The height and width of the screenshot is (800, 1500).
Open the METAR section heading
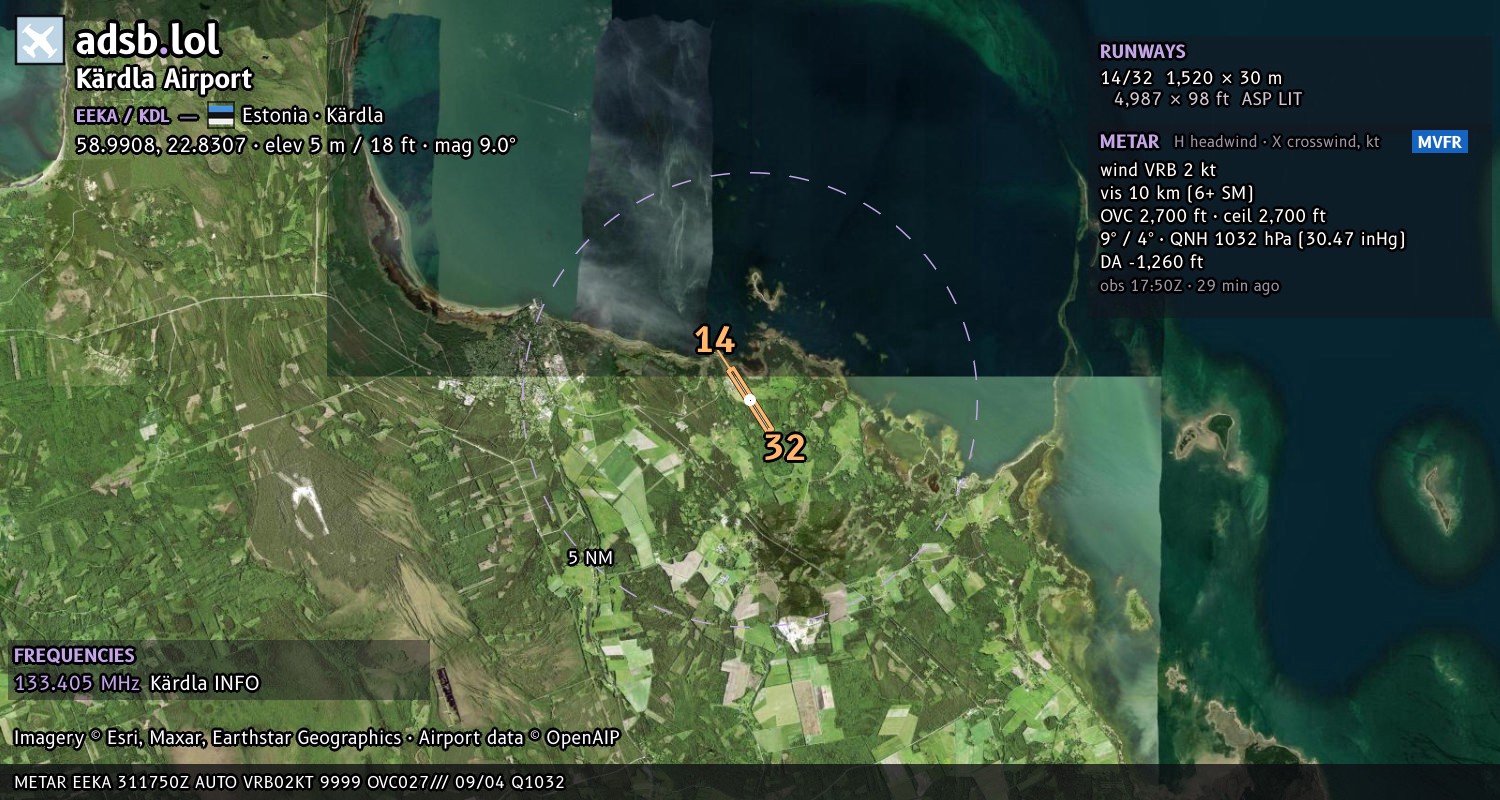(1130, 142)
